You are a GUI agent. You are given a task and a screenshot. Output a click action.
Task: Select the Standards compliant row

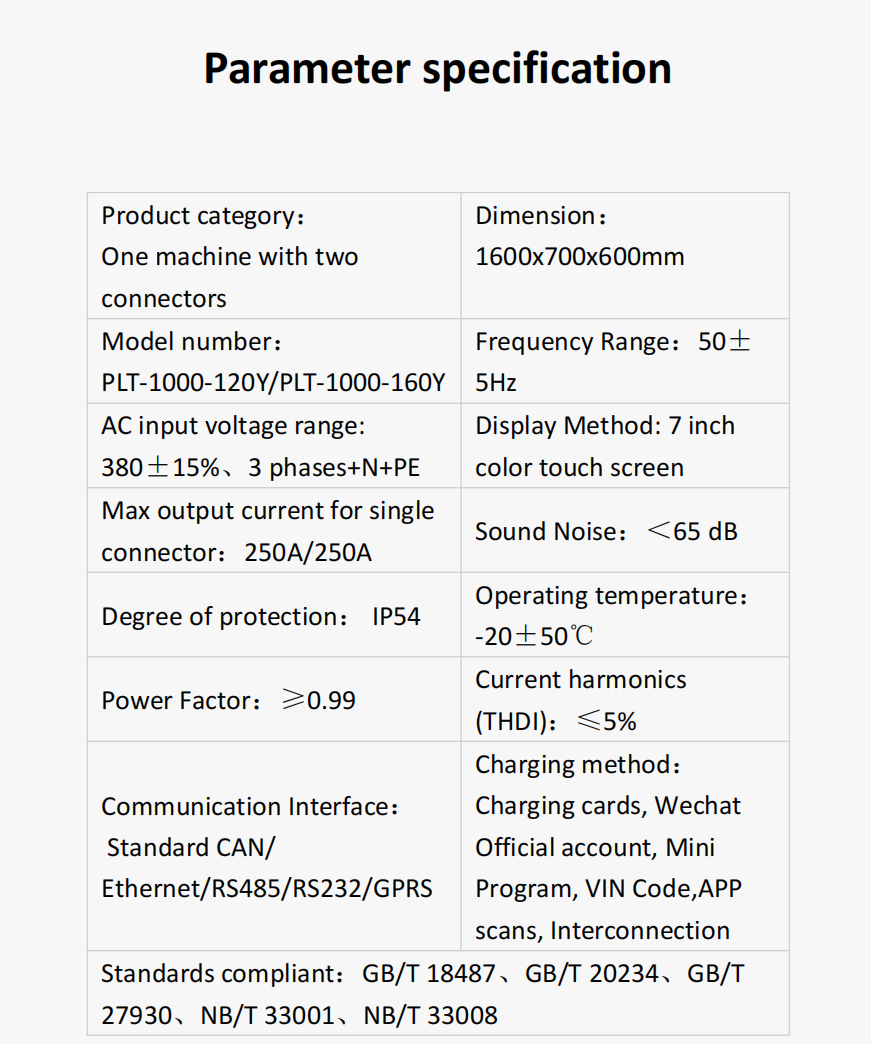coord(438,993)
